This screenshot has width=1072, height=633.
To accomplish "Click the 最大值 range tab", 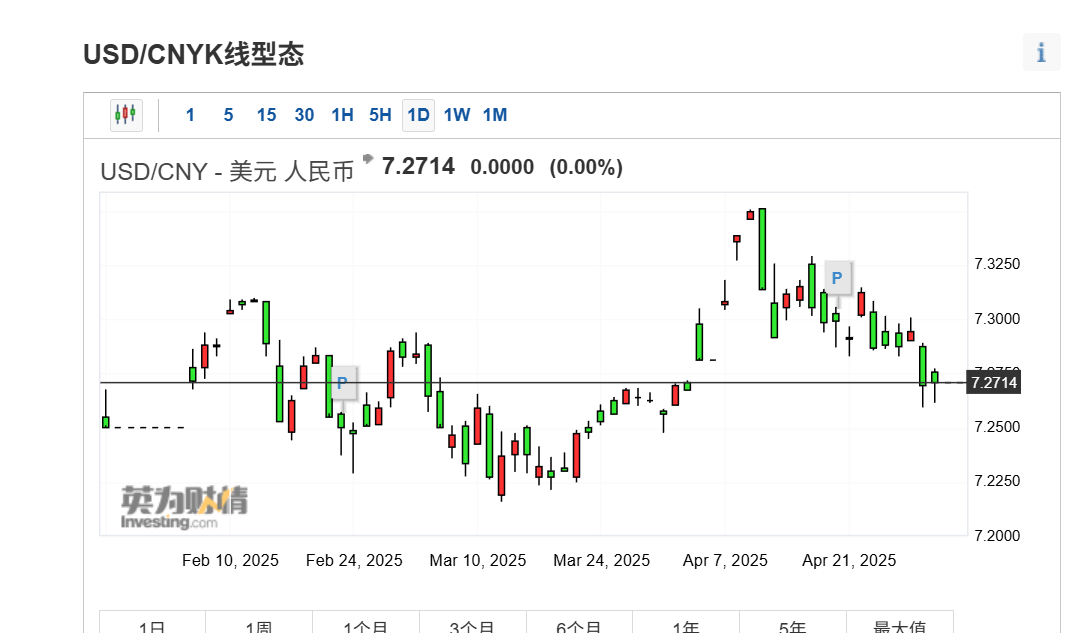I will tap(899, 624).
